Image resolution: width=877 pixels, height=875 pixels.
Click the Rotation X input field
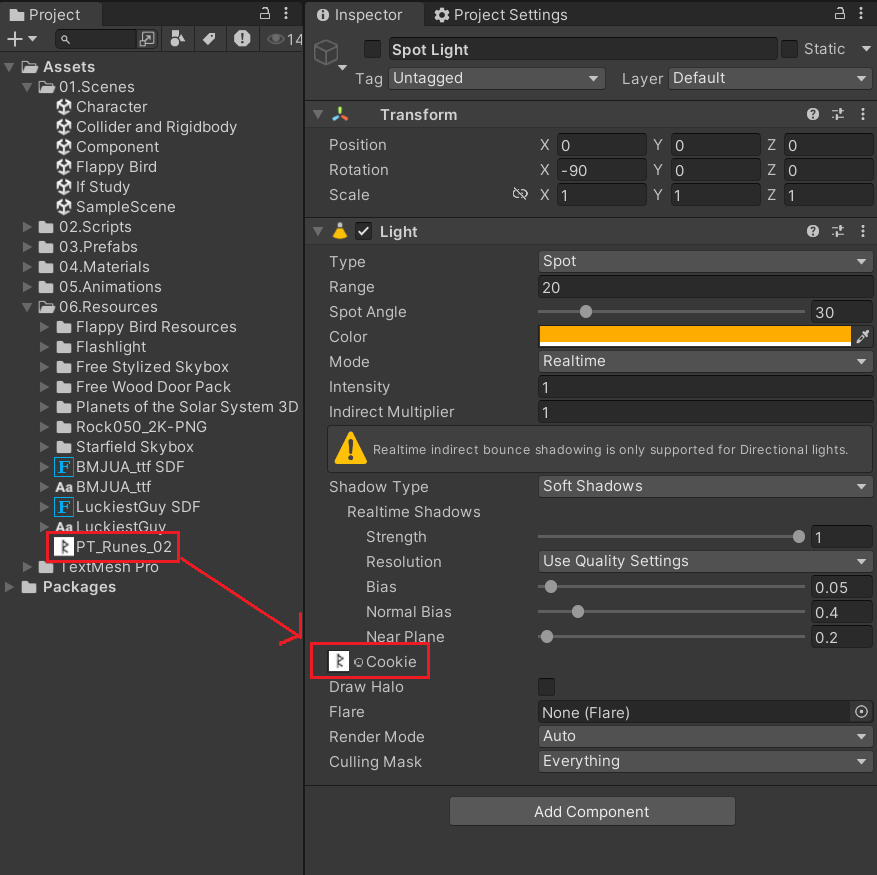(601, 170)
